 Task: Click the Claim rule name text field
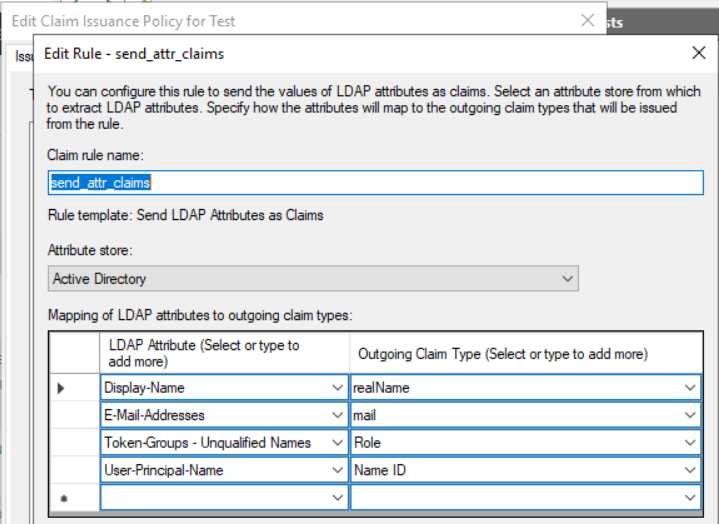(375, 183)
